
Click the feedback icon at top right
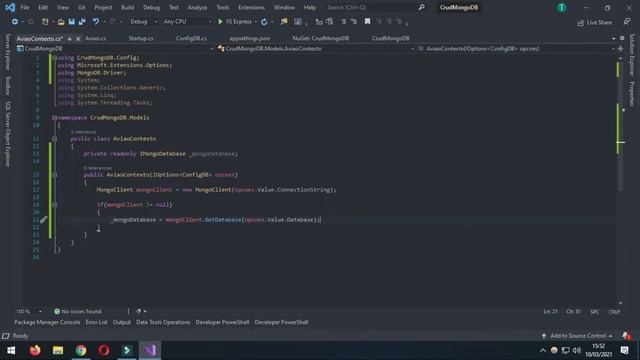point(627,22)
